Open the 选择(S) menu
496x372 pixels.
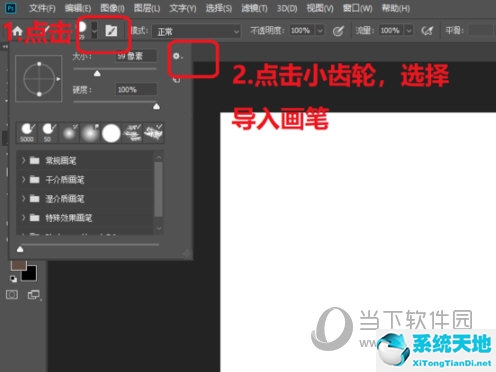[219, 8]
